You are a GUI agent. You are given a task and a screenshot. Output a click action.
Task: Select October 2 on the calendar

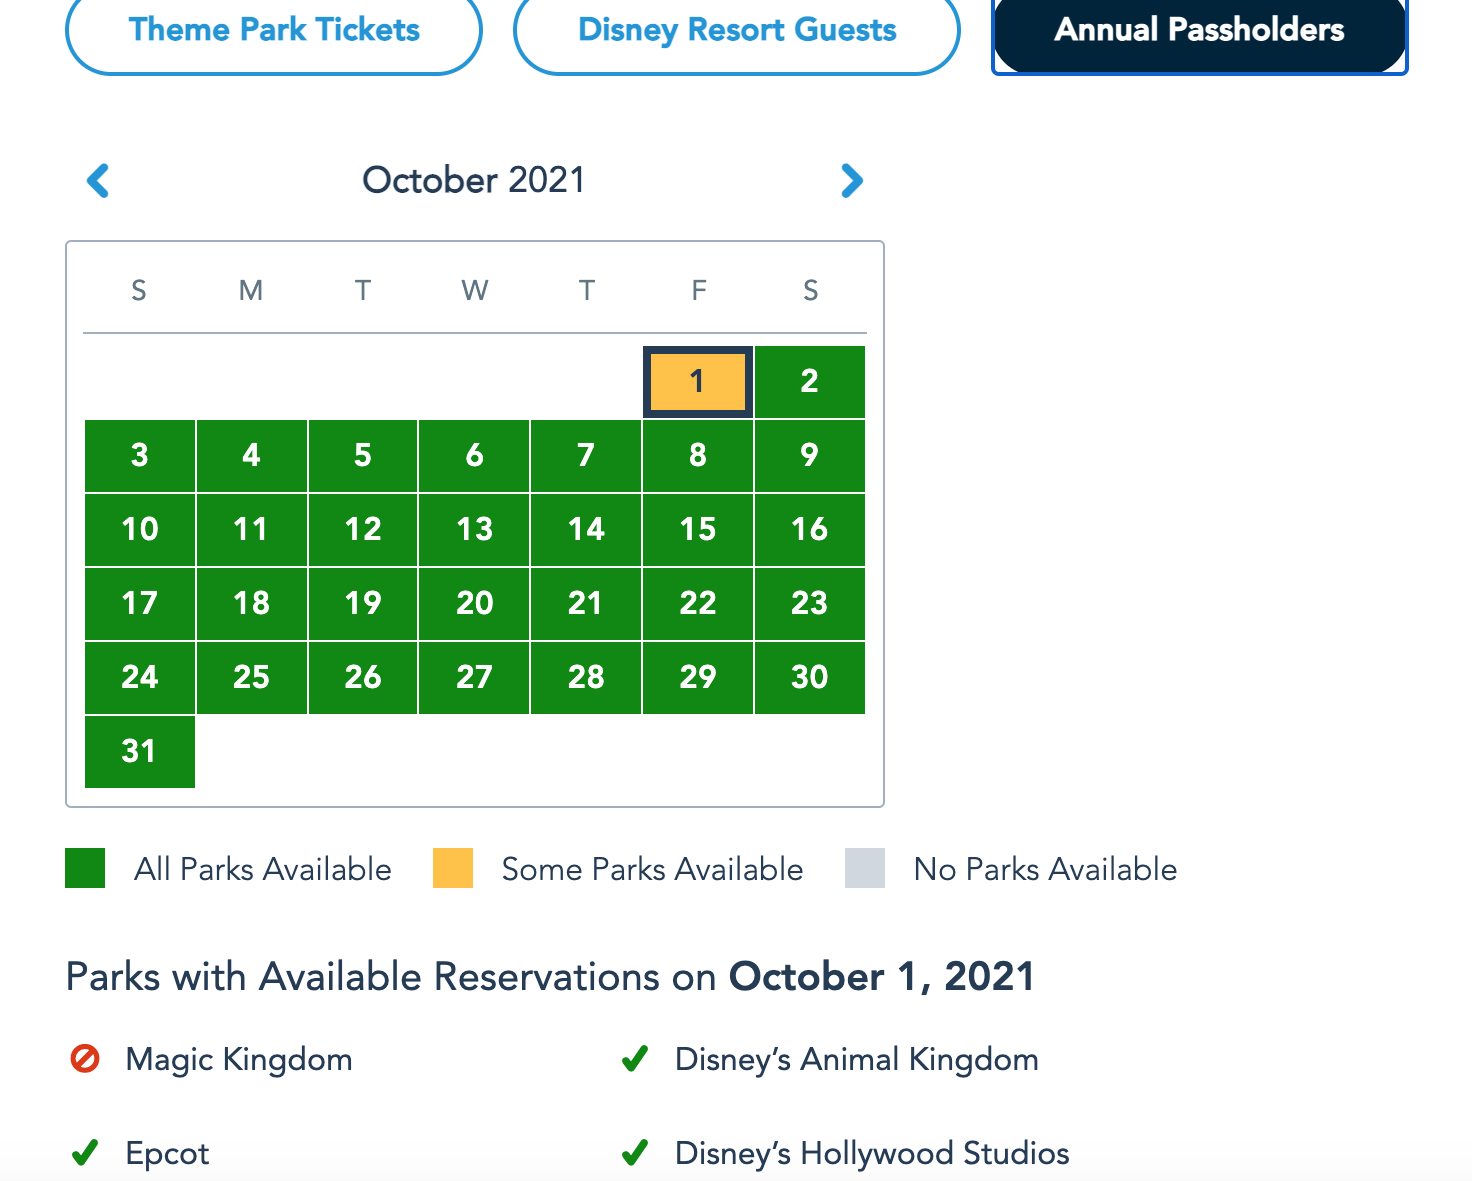810,382
